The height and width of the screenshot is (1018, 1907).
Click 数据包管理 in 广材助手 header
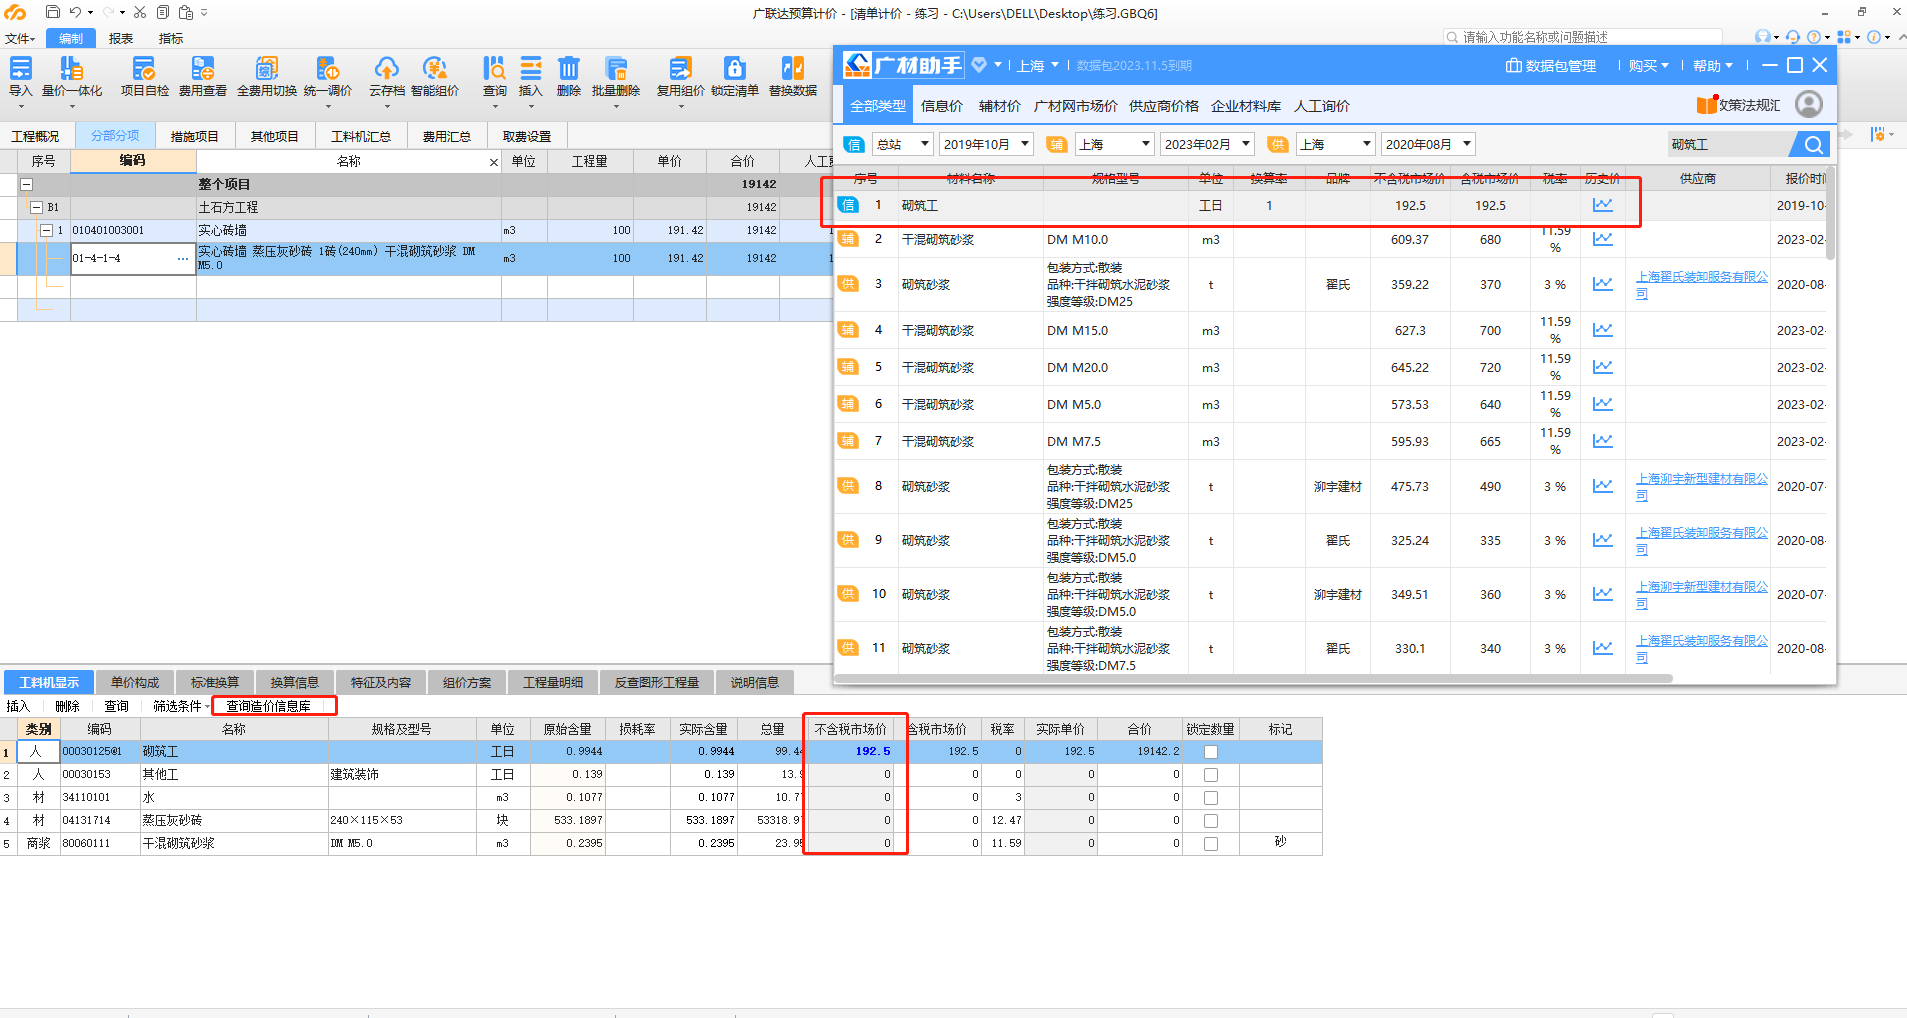pos(1551,66)
